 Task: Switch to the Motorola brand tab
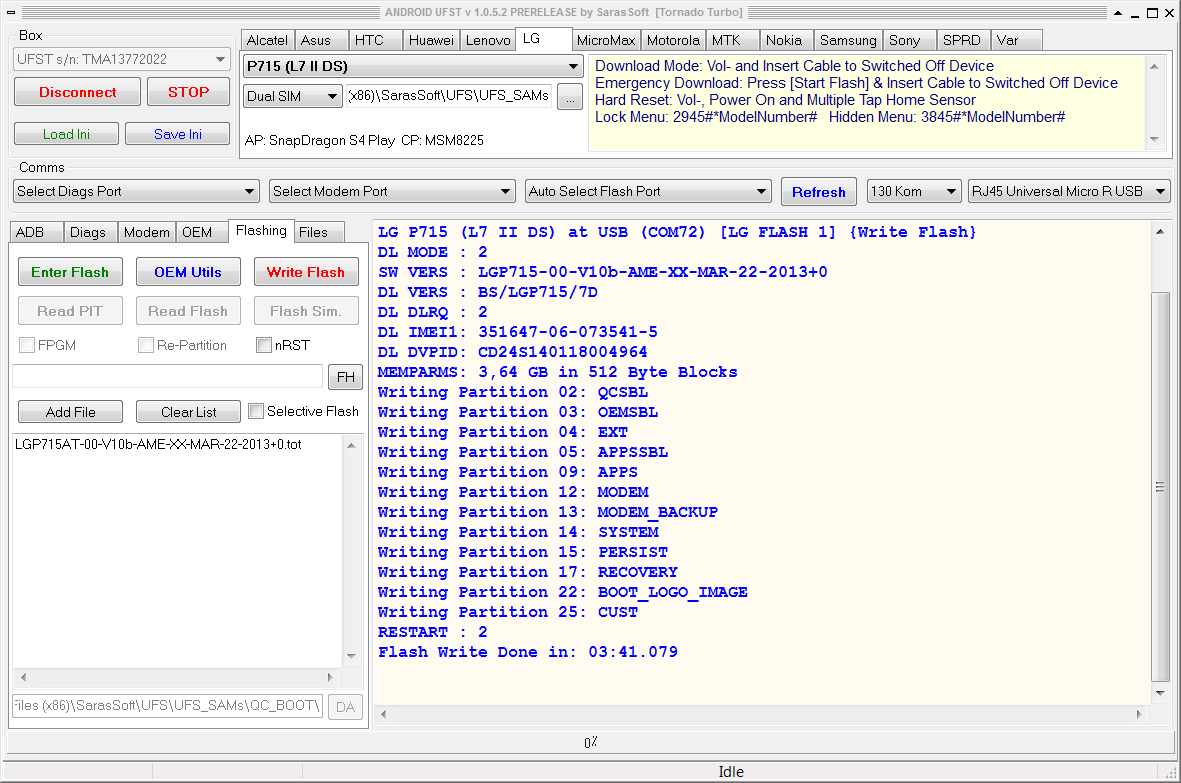click(x=673, y=40)
